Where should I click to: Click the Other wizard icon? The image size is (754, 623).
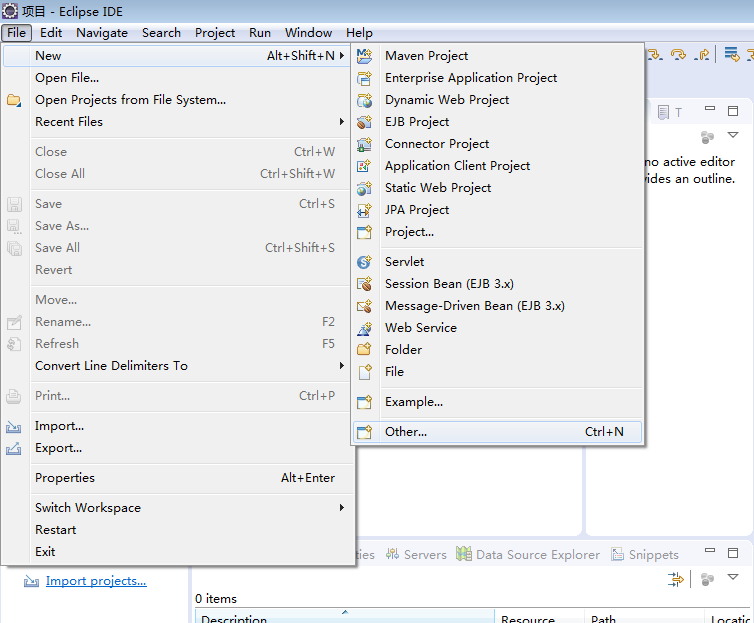pyautogui.click(x=364, y=432)
